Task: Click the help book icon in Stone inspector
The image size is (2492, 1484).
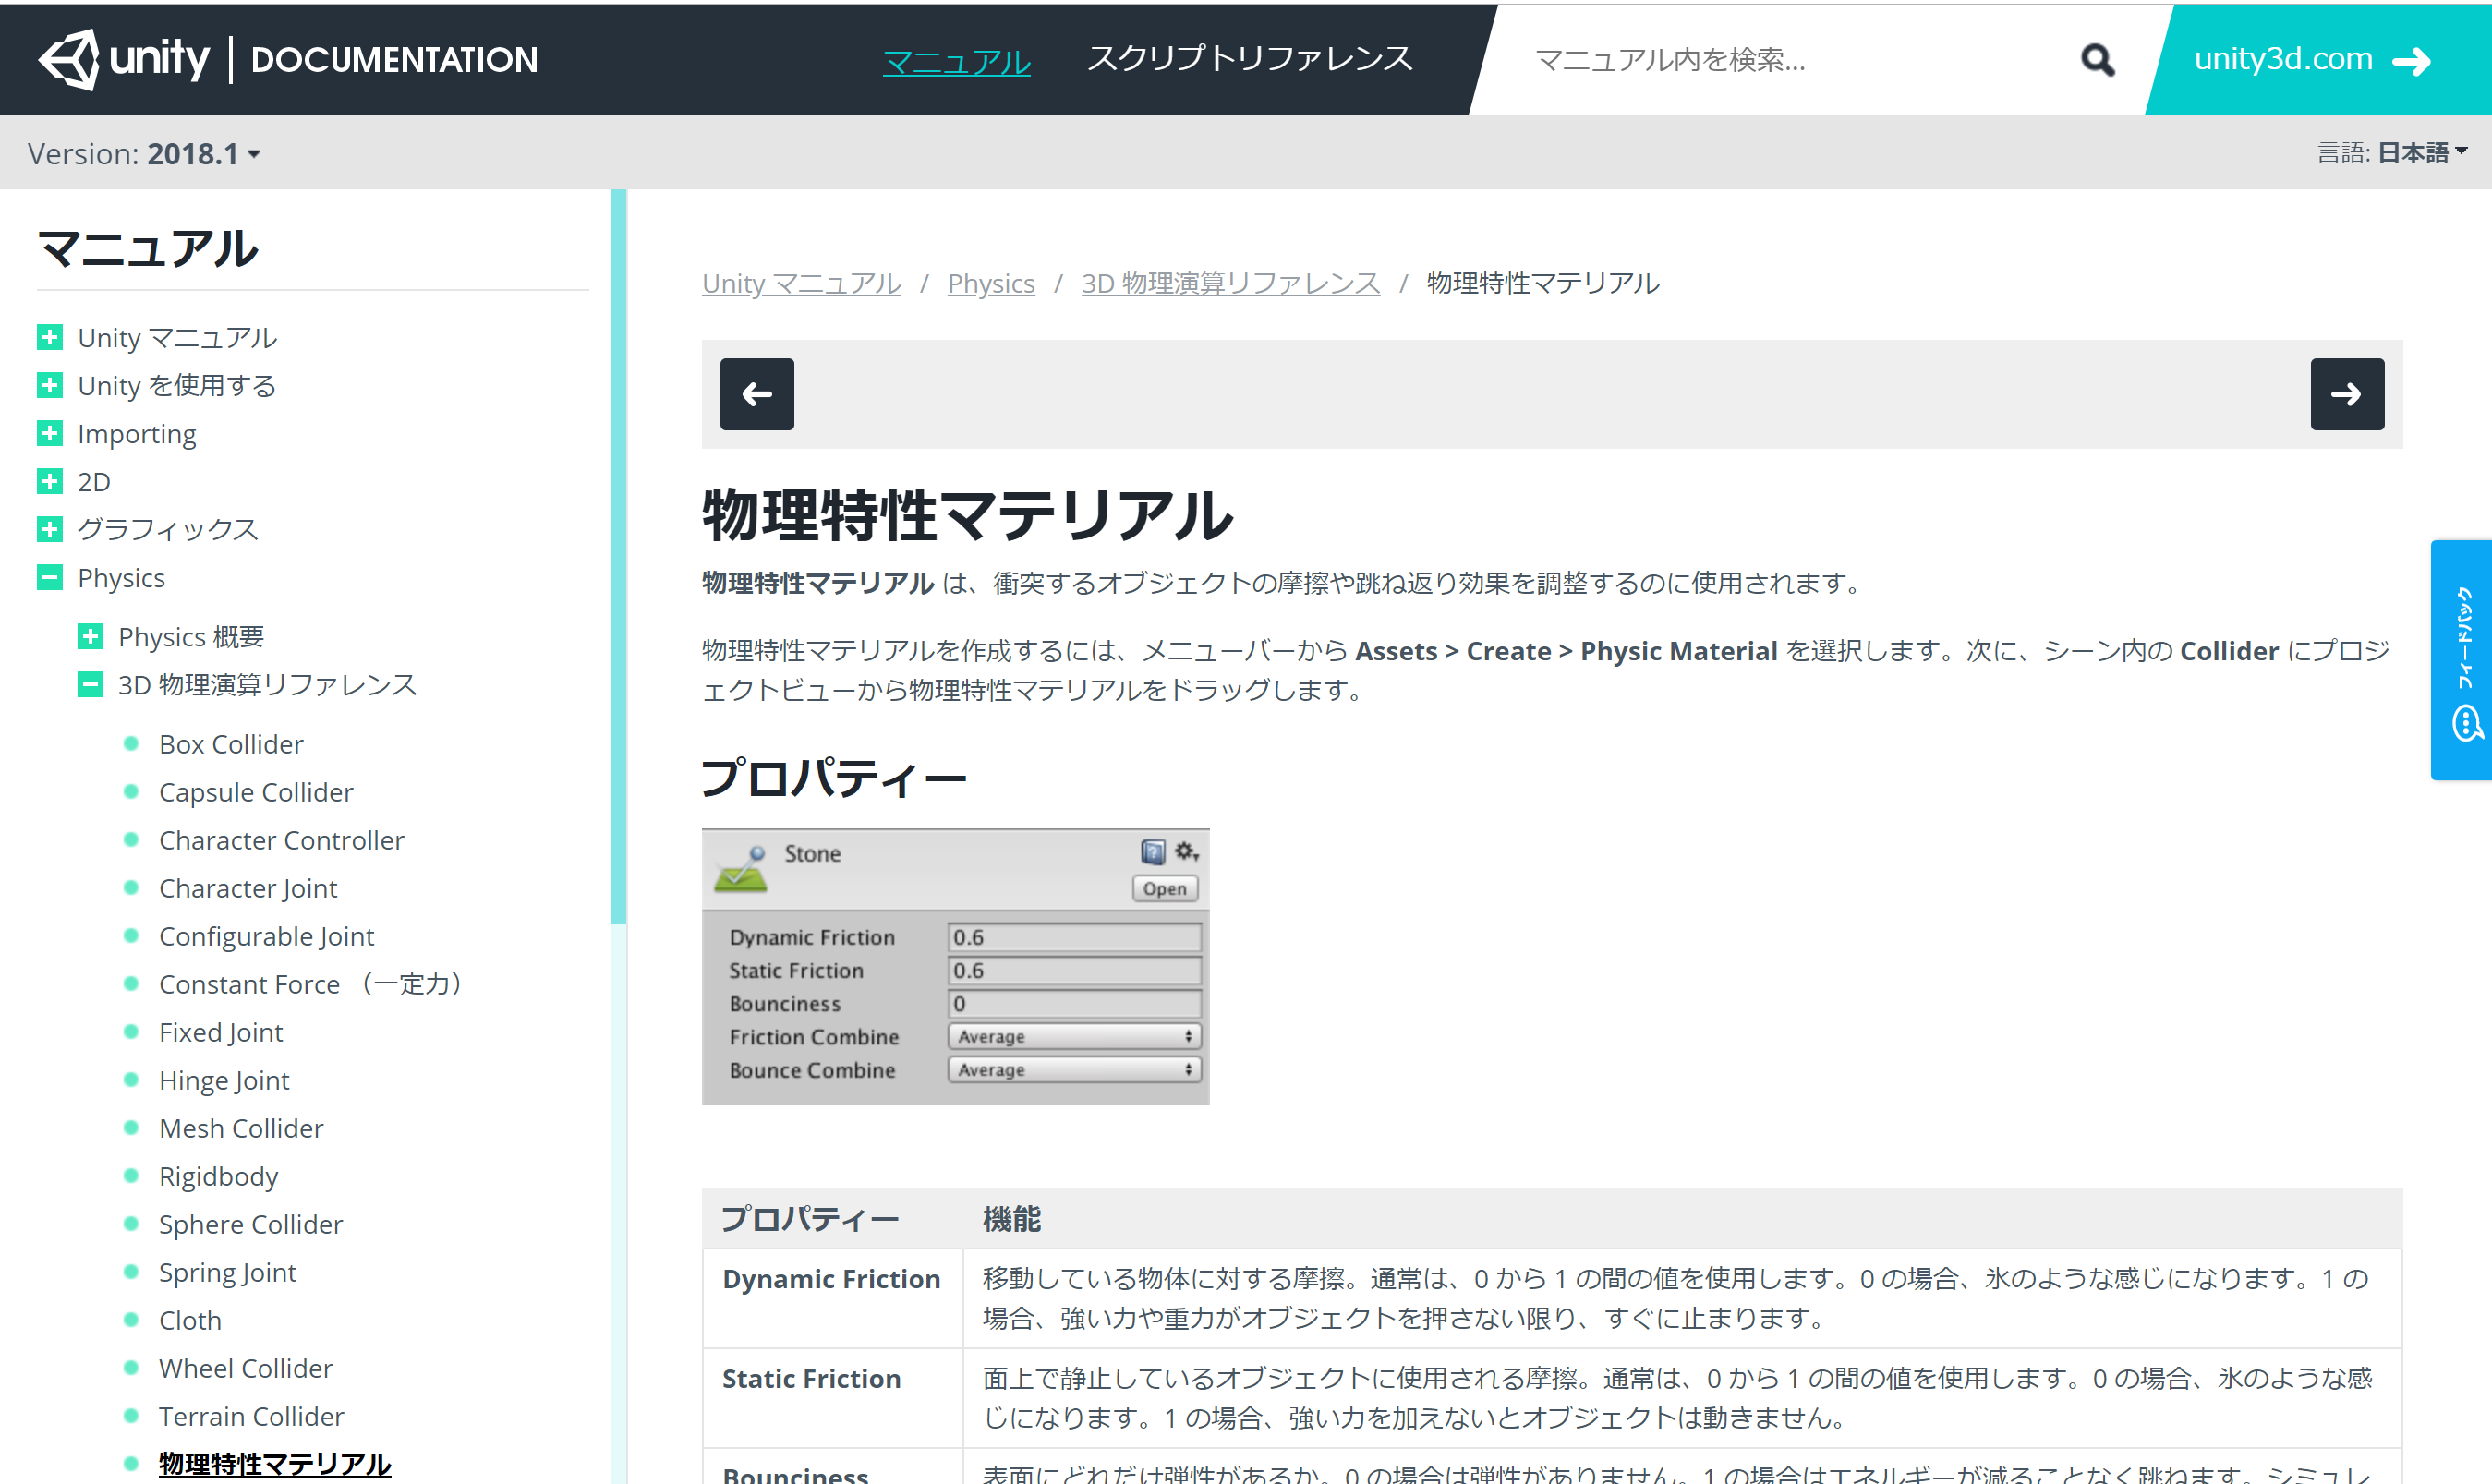Action: (1152, 851)
